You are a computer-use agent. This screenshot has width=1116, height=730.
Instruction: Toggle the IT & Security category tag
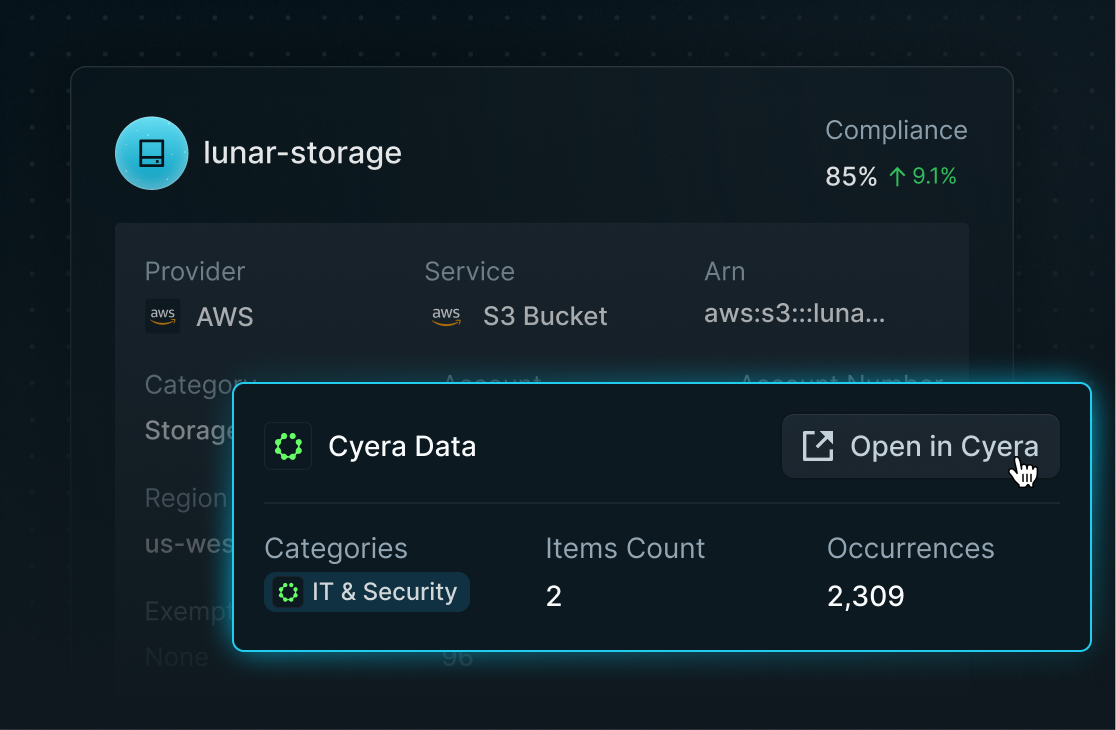coord(366,592)
